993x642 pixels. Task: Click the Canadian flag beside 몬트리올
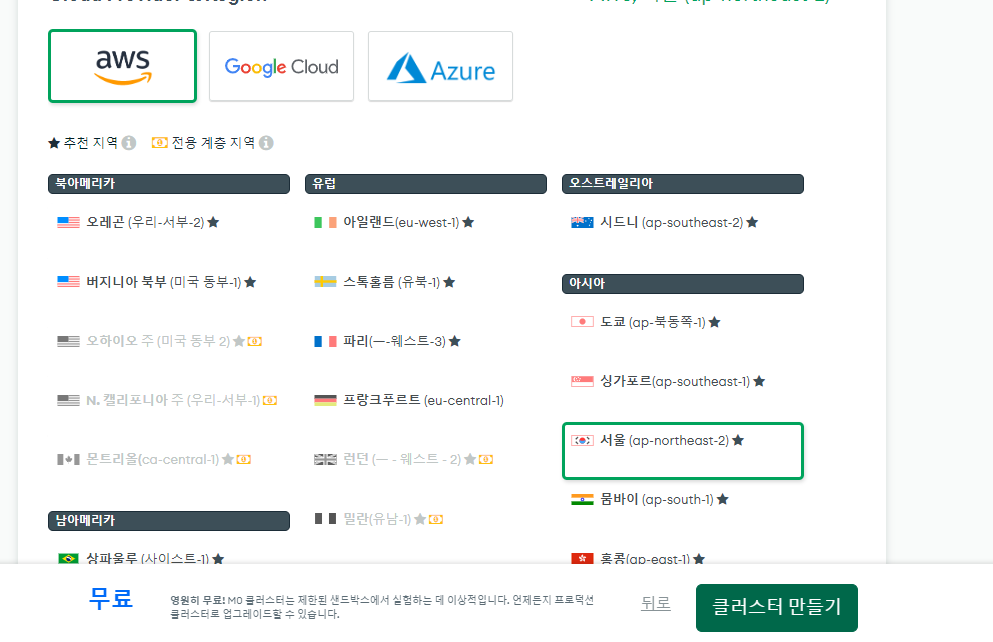click(x=68, y=459)
